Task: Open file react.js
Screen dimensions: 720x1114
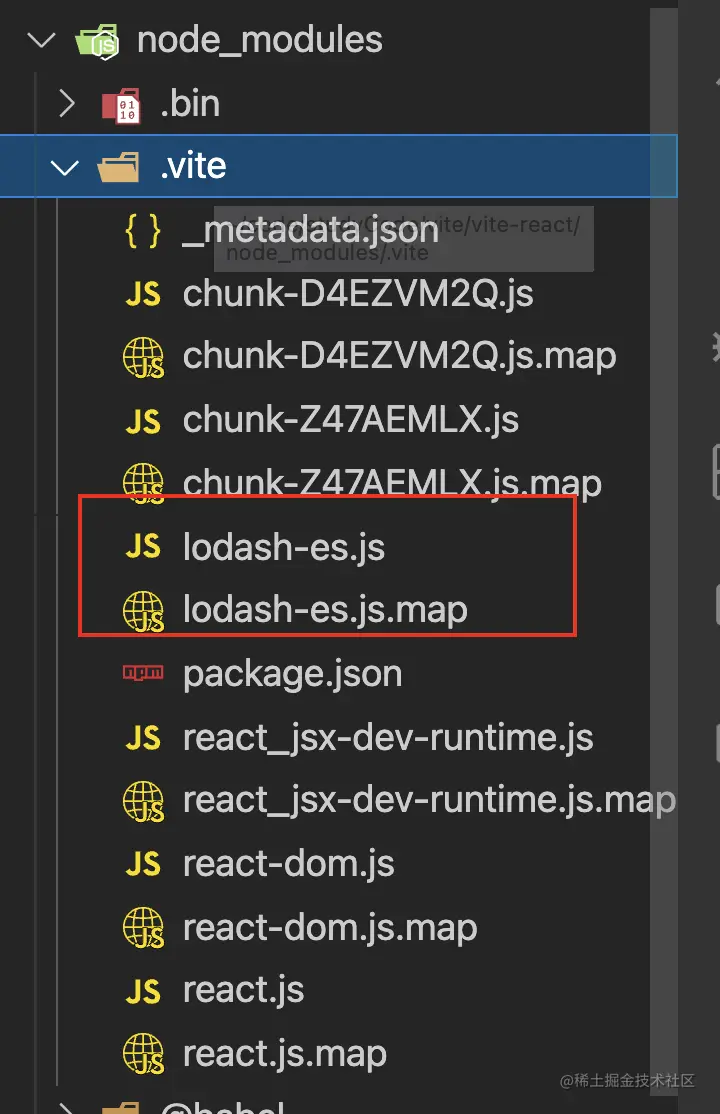Action: pyautogui.click(x=243, y=990)
